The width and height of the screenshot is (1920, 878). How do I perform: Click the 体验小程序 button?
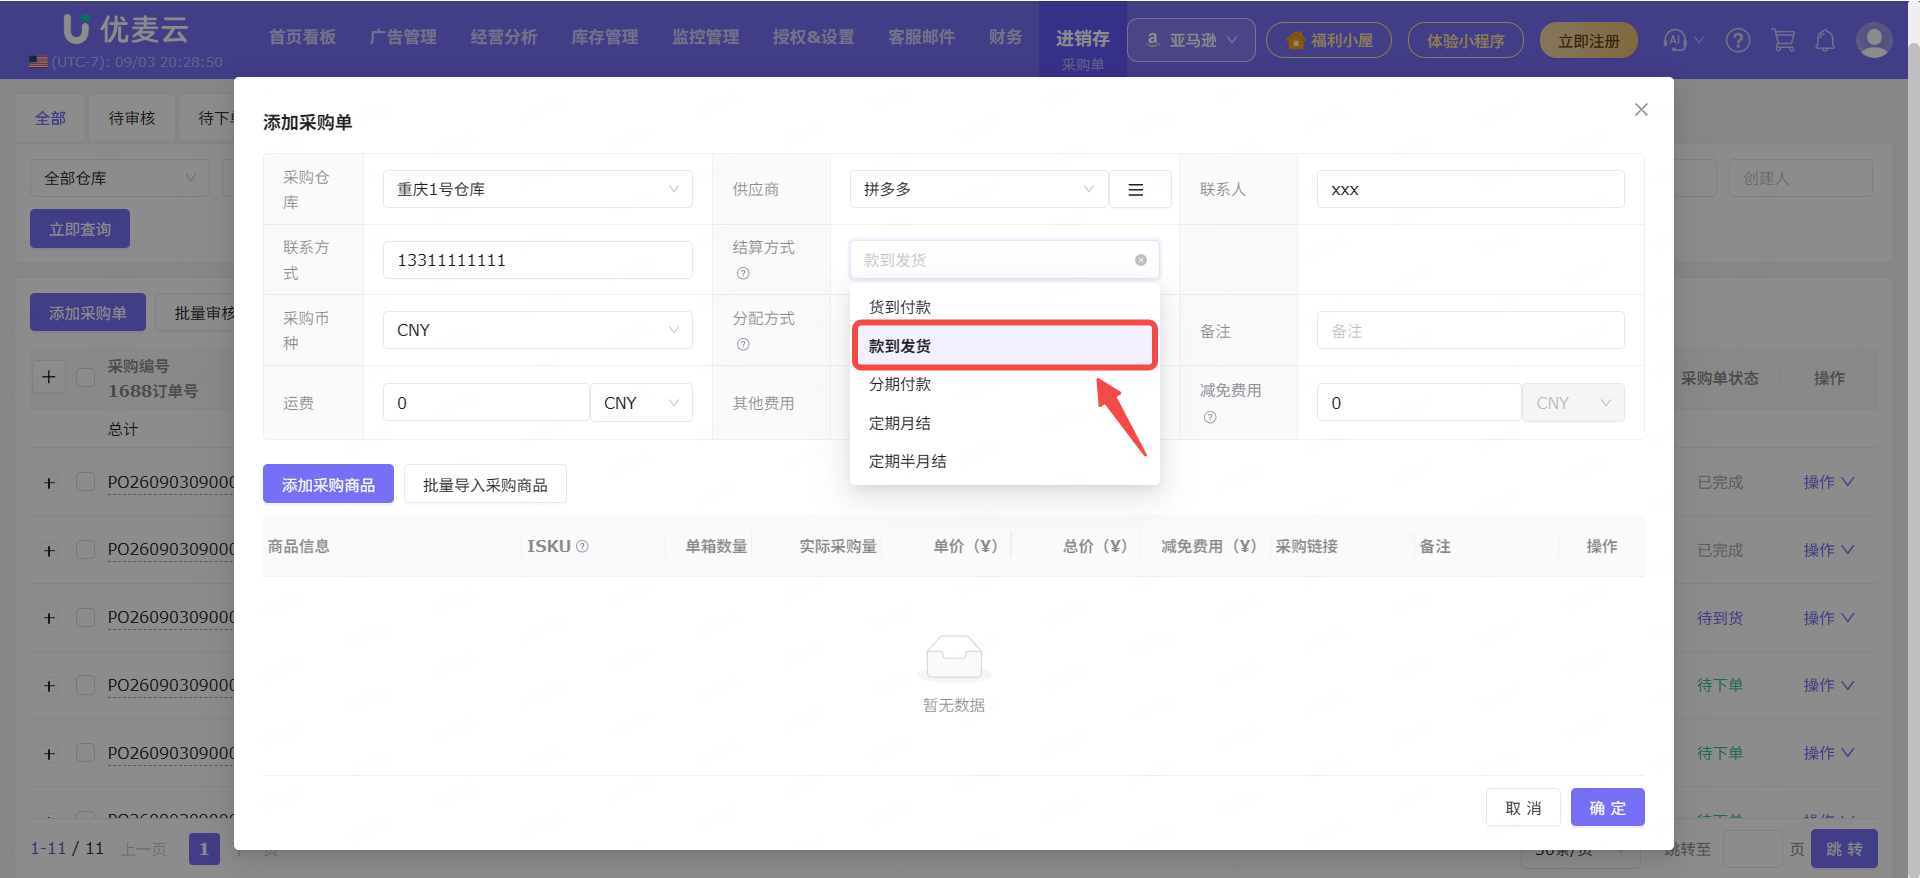(x=1465, y=40)
